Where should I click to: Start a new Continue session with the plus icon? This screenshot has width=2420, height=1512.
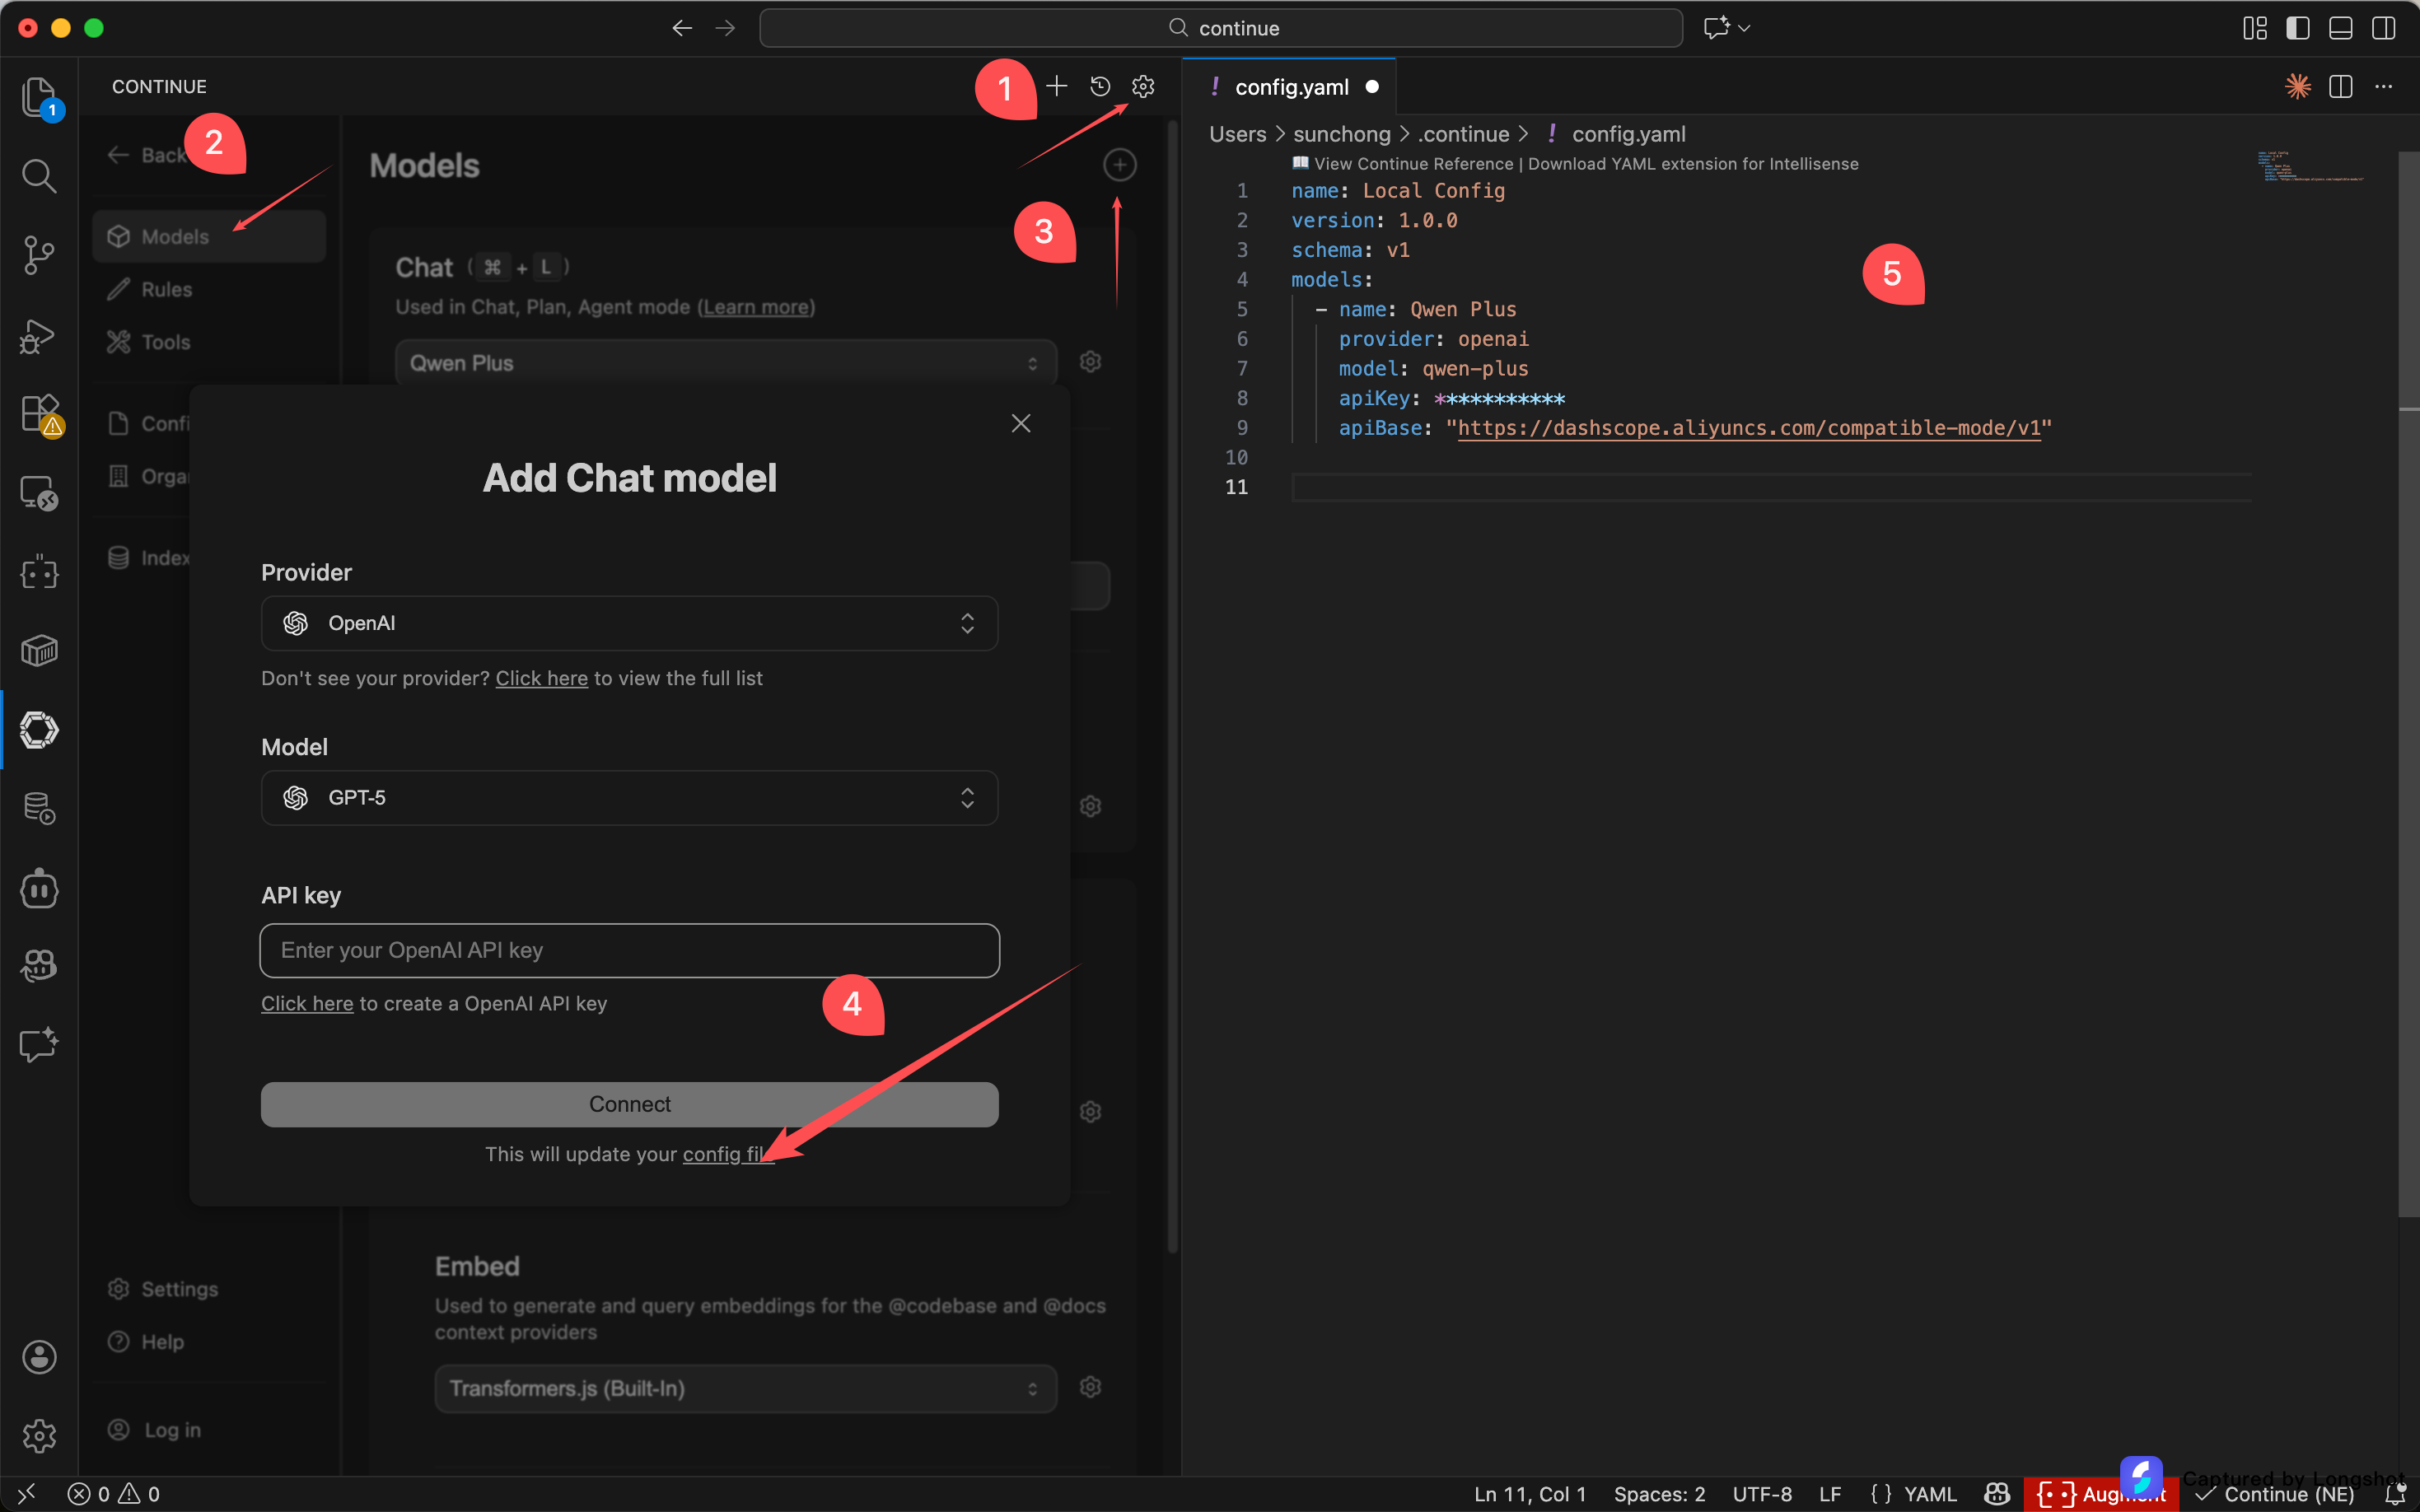click(x=1056, y=87)
